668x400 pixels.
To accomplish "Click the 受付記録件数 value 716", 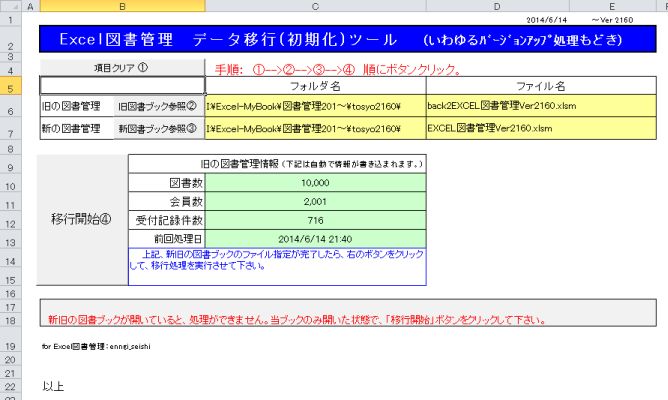I will (x=315, y=220).
